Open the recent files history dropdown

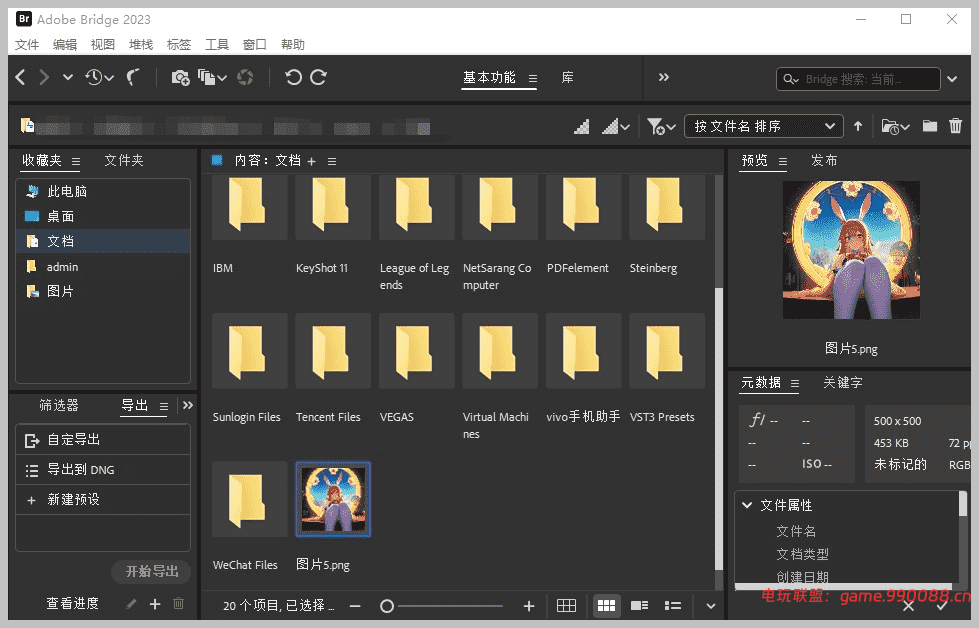pos(100,77)
